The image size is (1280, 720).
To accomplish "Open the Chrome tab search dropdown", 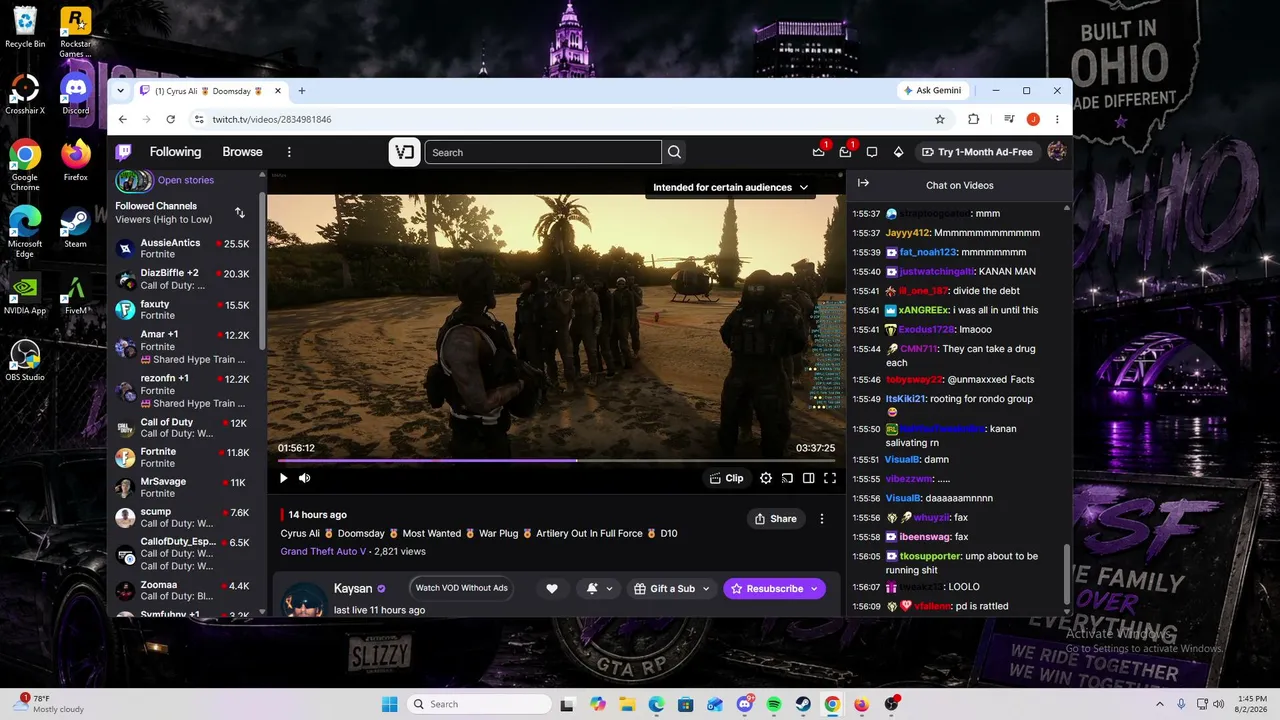I will 121,90.
